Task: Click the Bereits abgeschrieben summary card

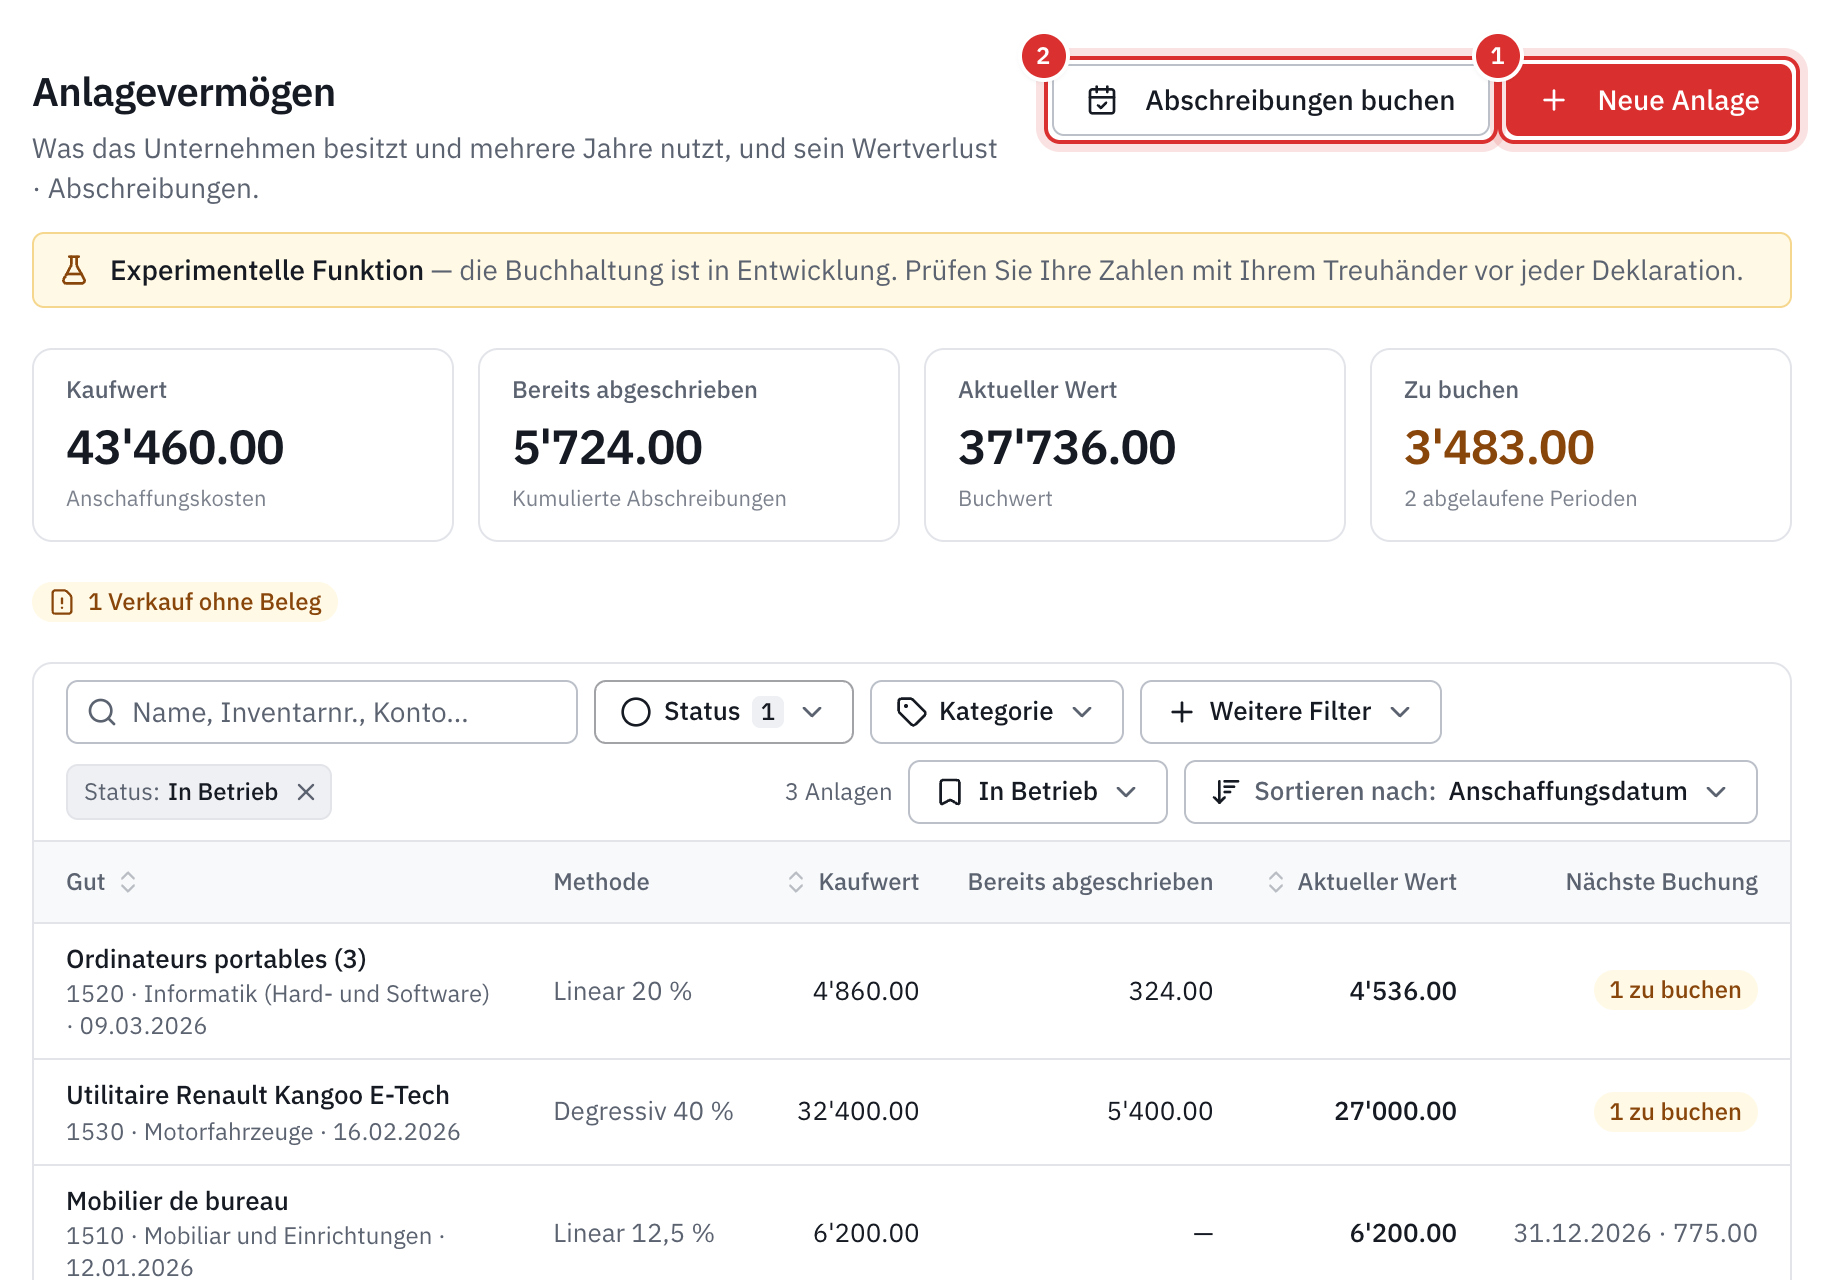Action: click(689, 445)
